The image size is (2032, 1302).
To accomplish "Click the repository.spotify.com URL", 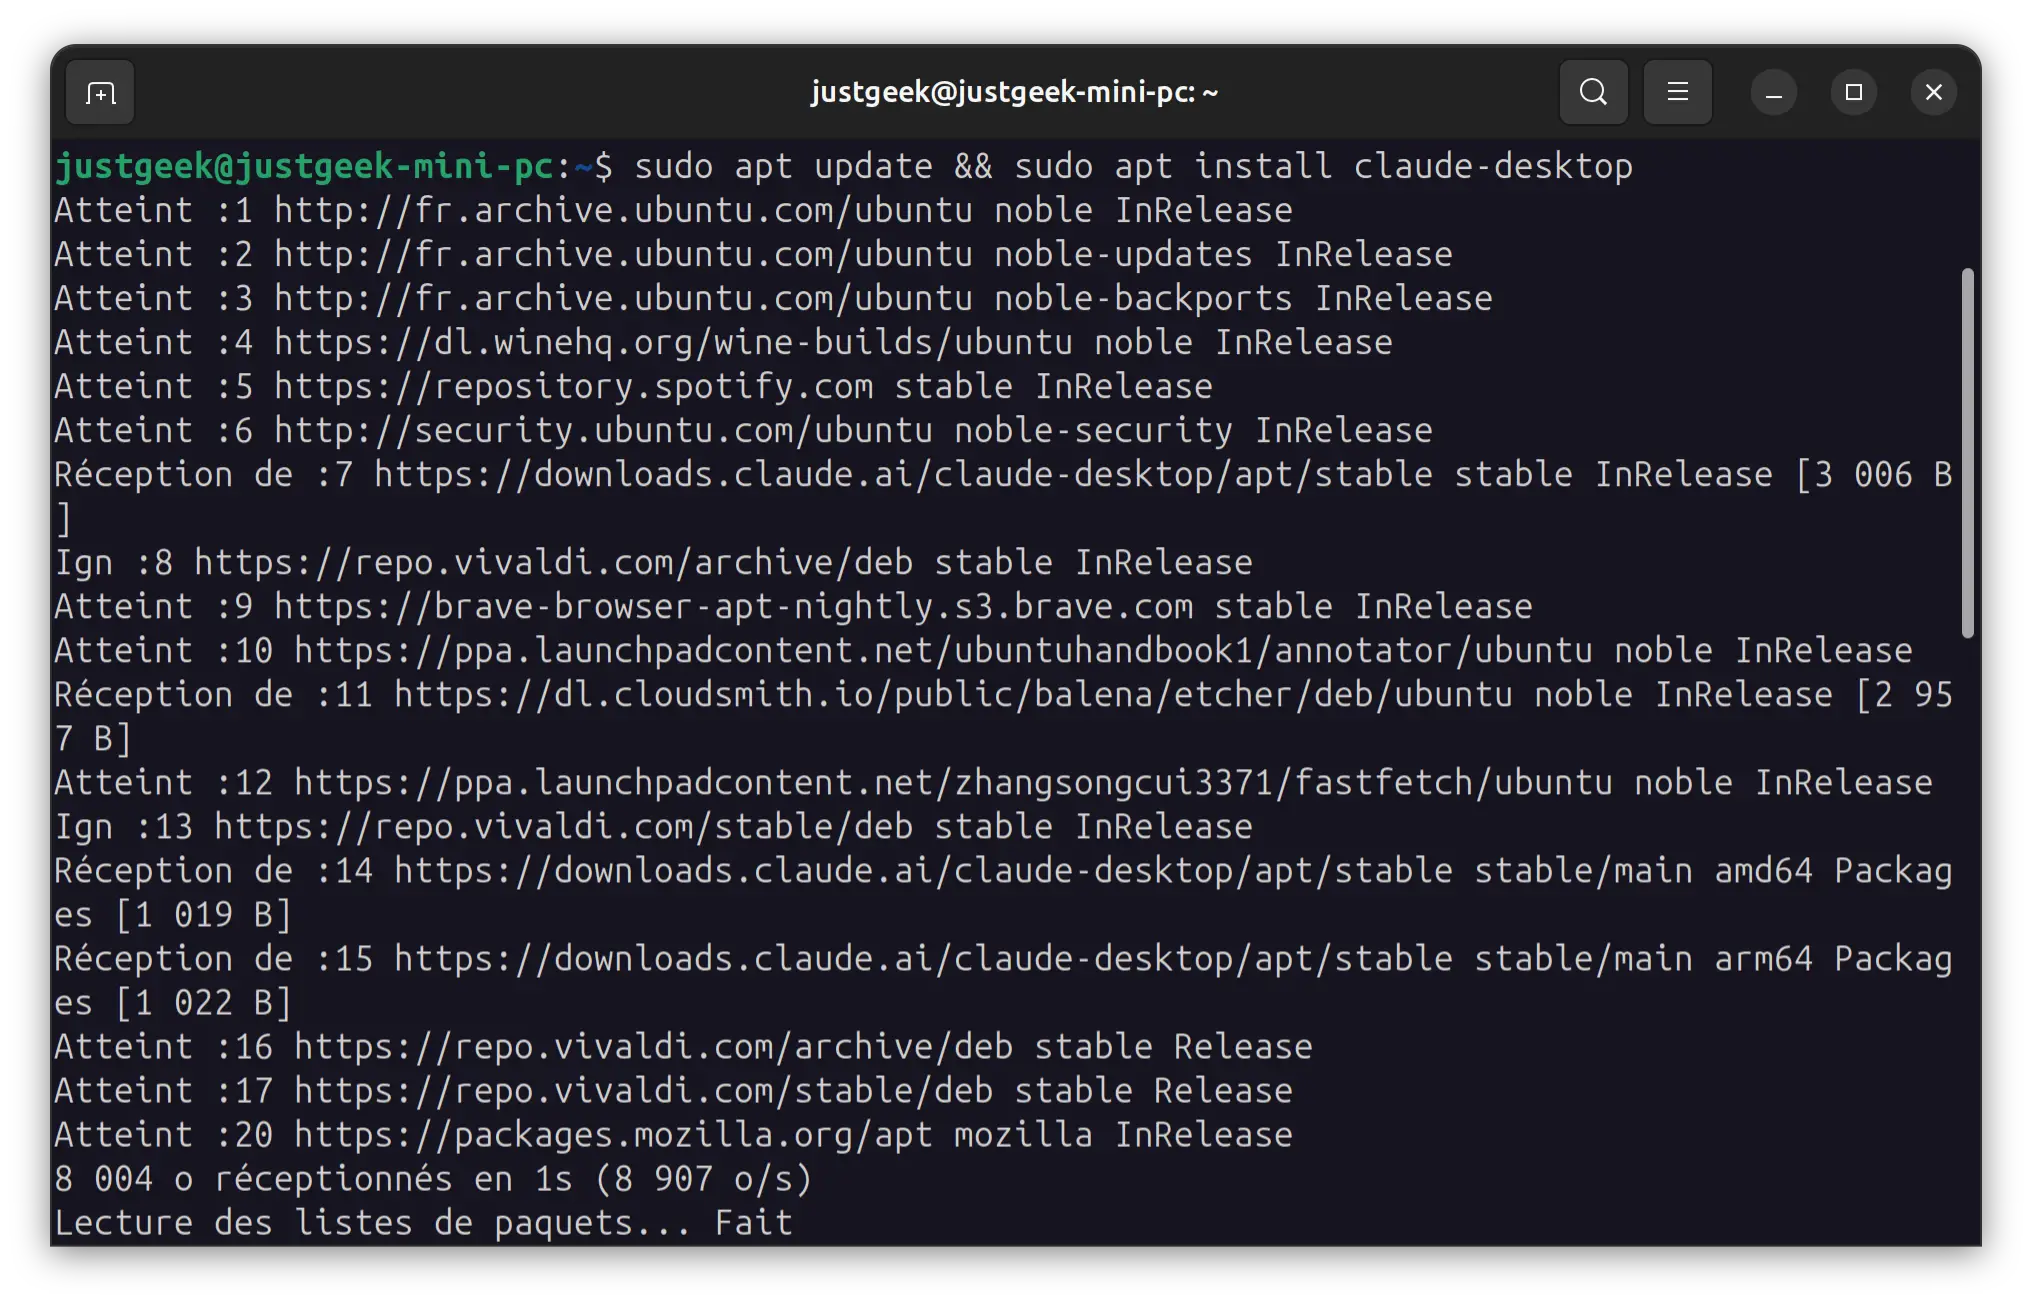I will [573, 386].
